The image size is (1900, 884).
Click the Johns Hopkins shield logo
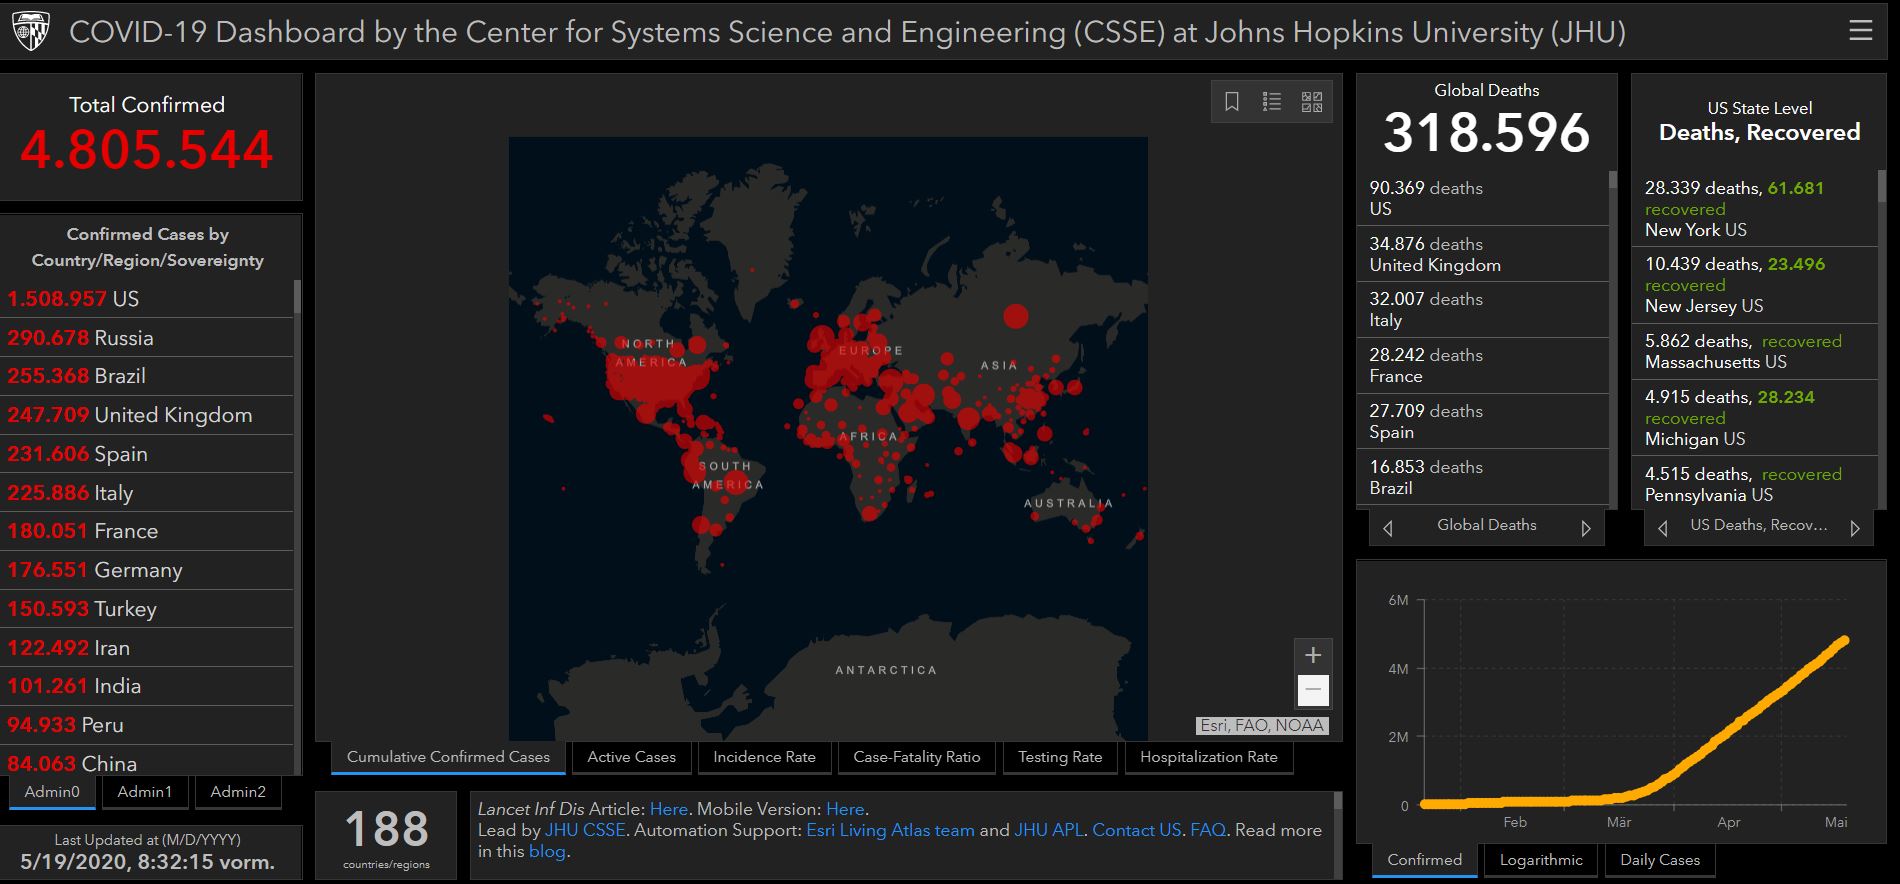pyautogui.click(x=31, y=31)
